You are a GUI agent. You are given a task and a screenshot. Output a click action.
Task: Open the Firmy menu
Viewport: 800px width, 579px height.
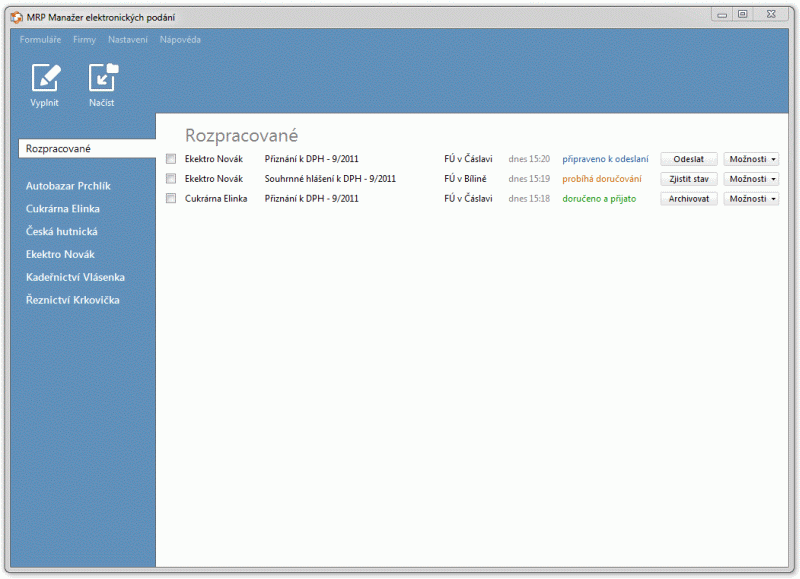pyautogui.click(x=84, y=40)
